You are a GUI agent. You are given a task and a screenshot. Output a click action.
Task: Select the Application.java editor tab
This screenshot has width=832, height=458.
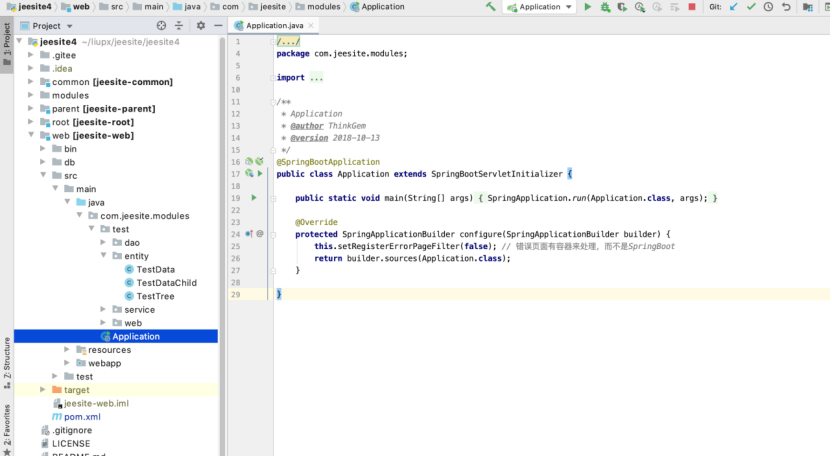click(274, 25)
